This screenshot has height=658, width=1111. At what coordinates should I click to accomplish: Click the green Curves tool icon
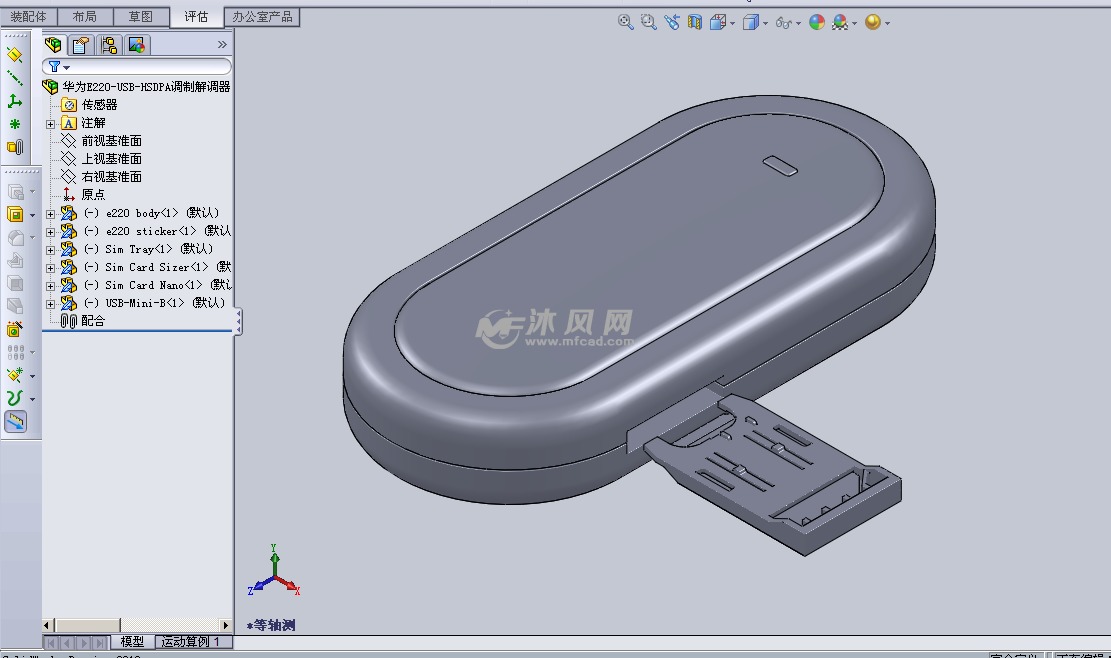(x=14, y=398)
